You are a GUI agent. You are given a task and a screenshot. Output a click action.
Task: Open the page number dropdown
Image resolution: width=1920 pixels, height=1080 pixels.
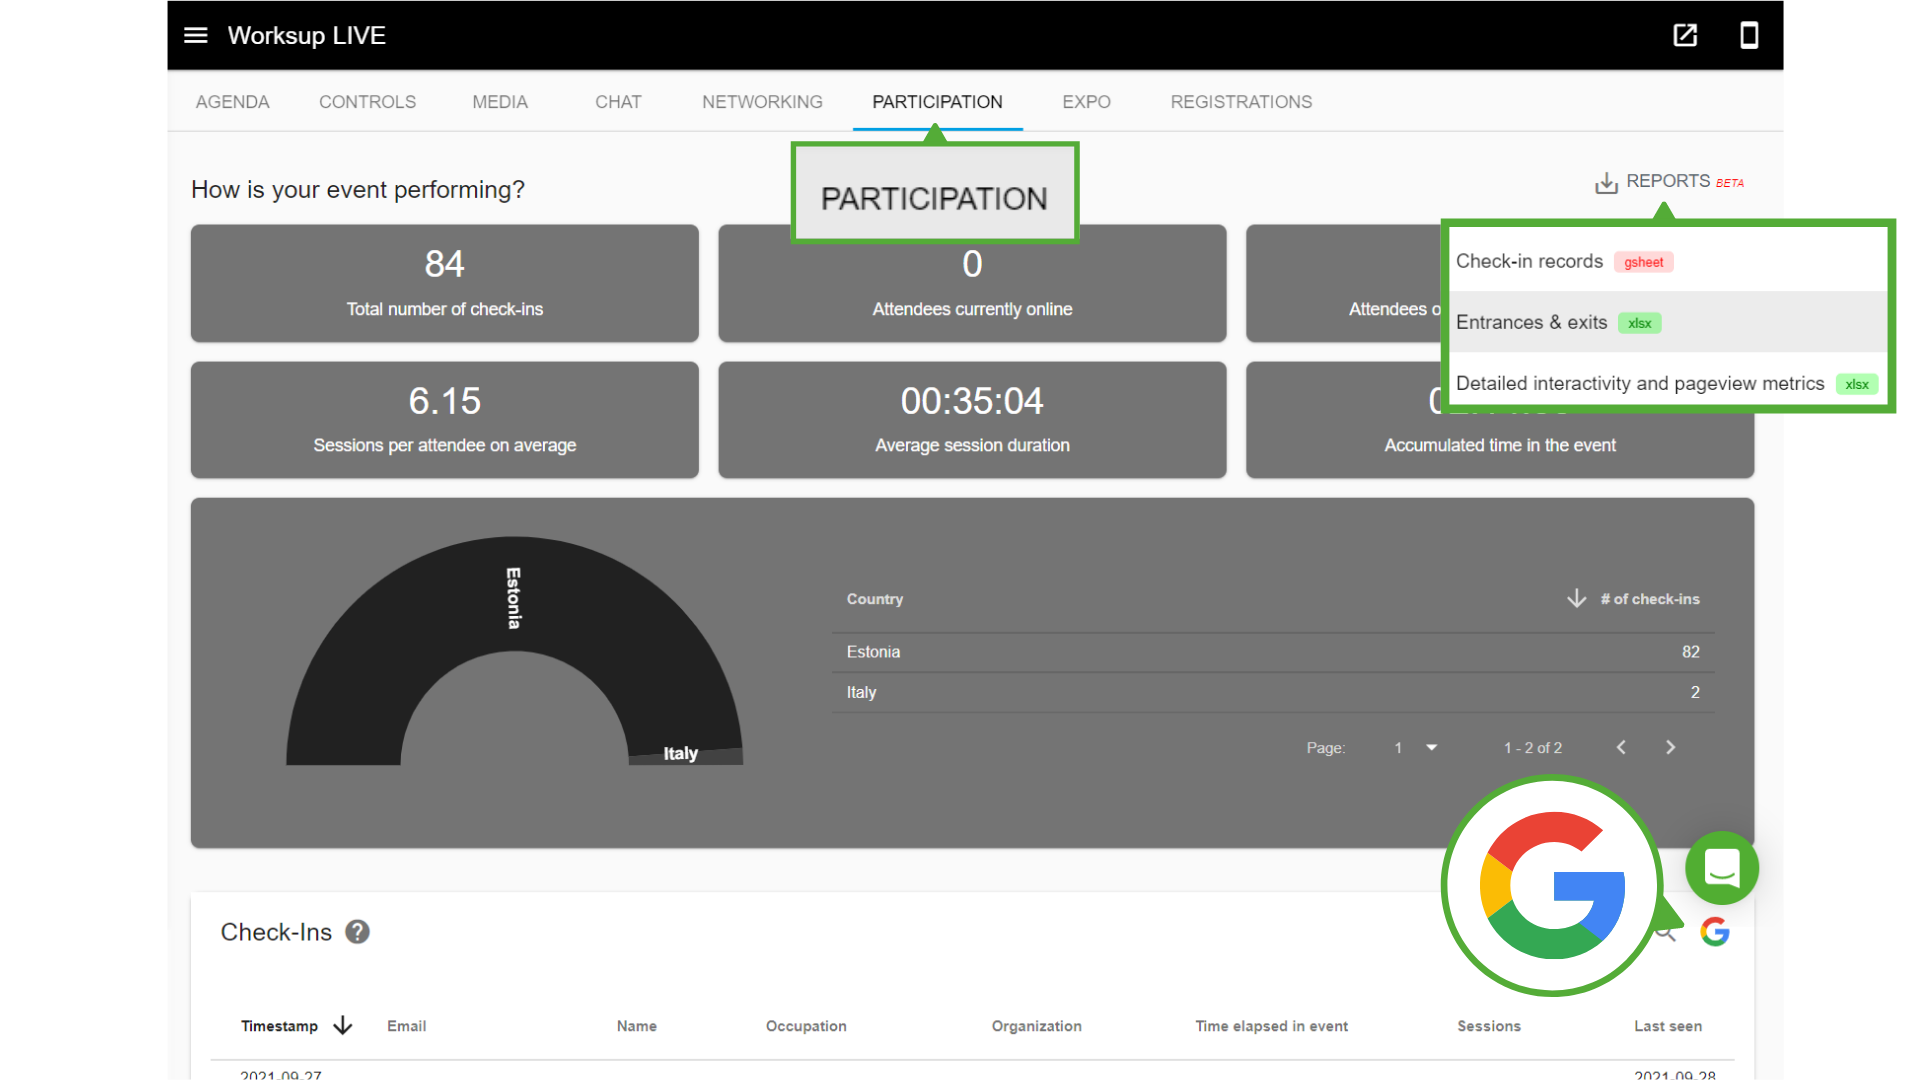point(1431,748)
